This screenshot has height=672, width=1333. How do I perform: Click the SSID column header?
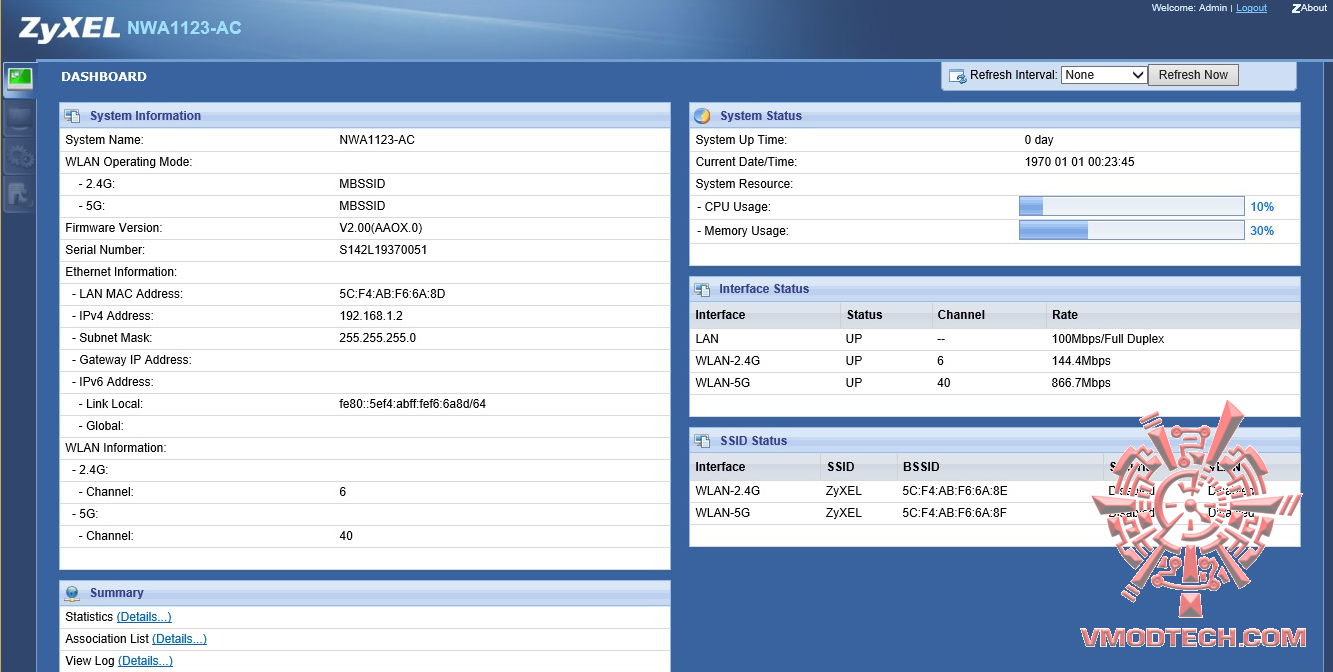click(x=840, y=467)
